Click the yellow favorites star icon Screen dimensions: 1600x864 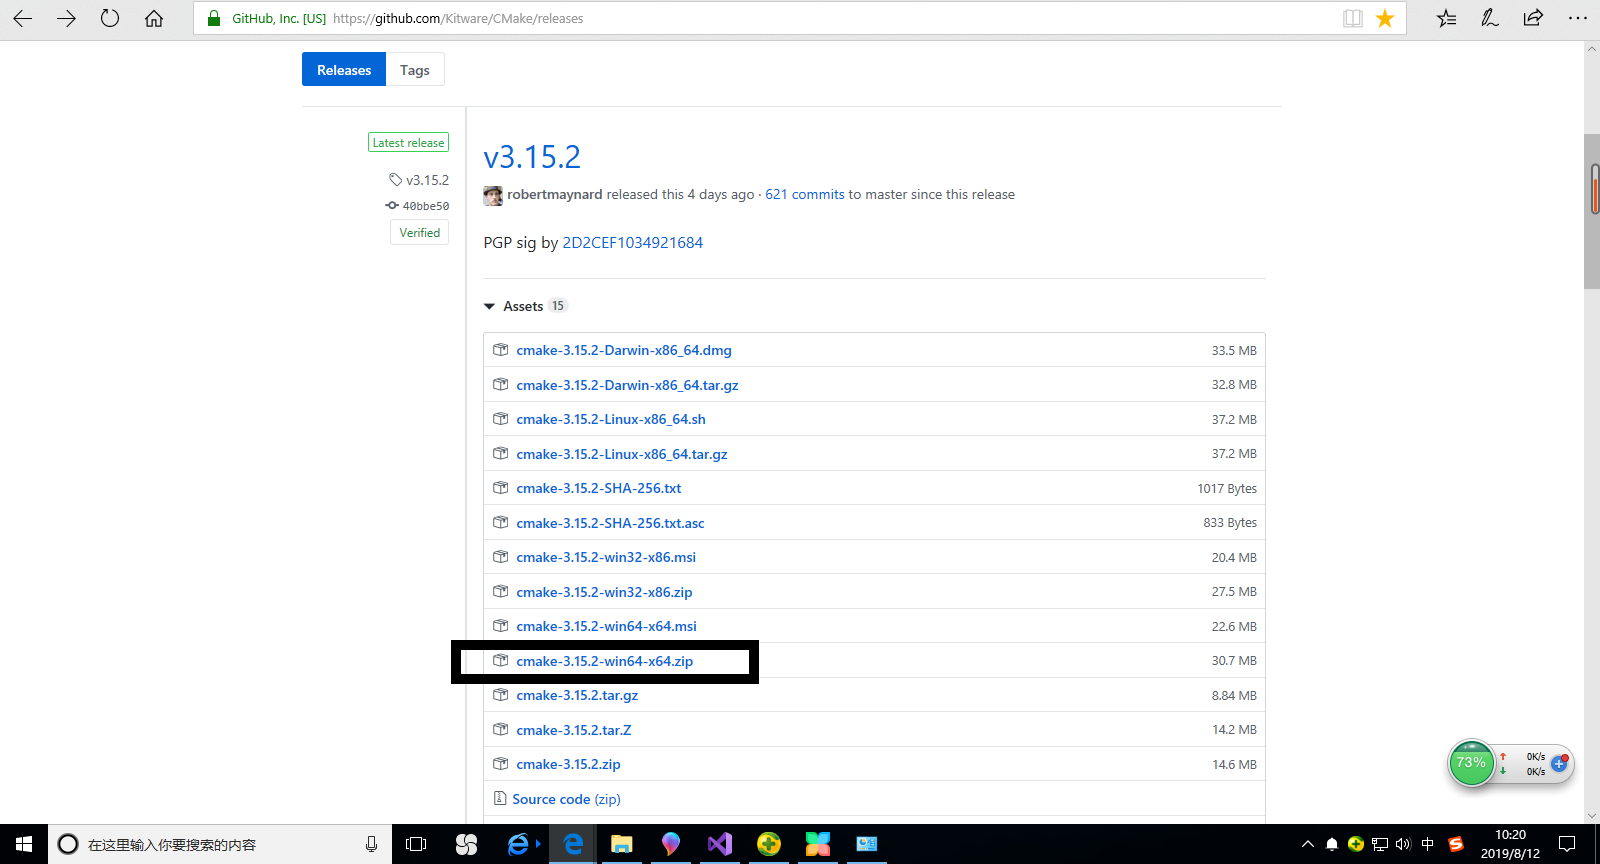point(1385,18)
